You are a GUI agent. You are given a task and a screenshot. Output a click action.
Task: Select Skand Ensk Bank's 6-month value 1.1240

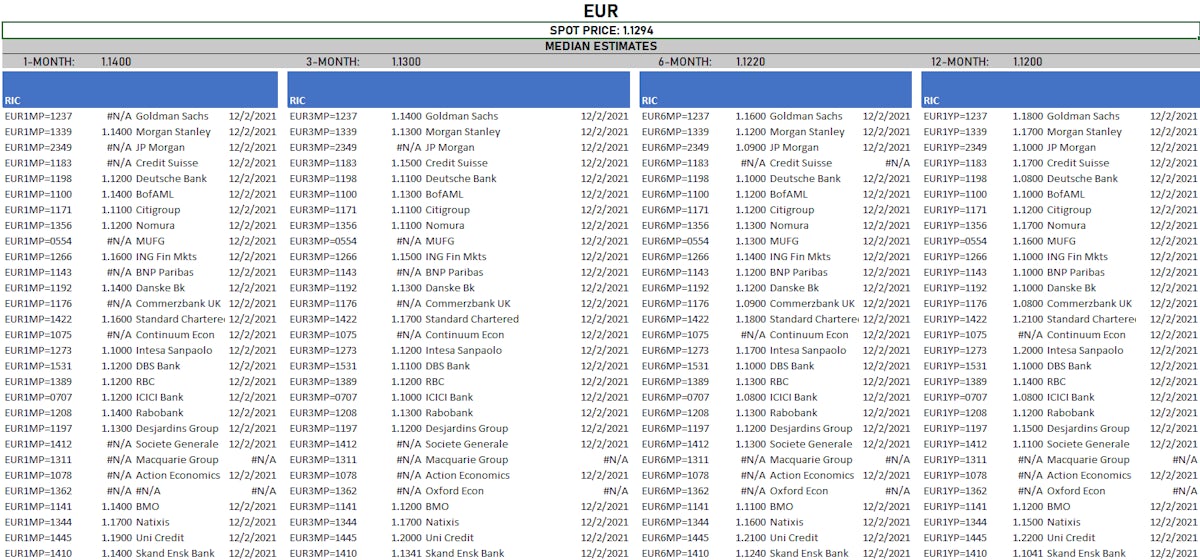(x=751, y=553)
